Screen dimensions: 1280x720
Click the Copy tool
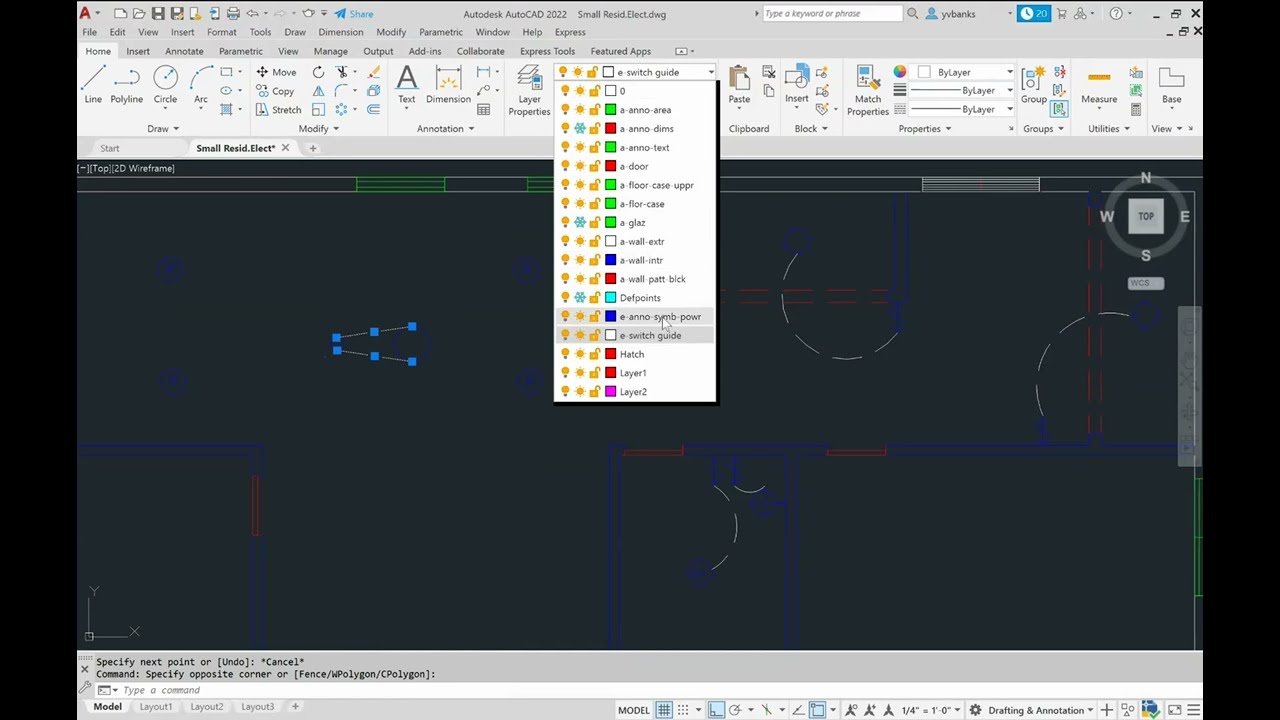tap(275, 91)
